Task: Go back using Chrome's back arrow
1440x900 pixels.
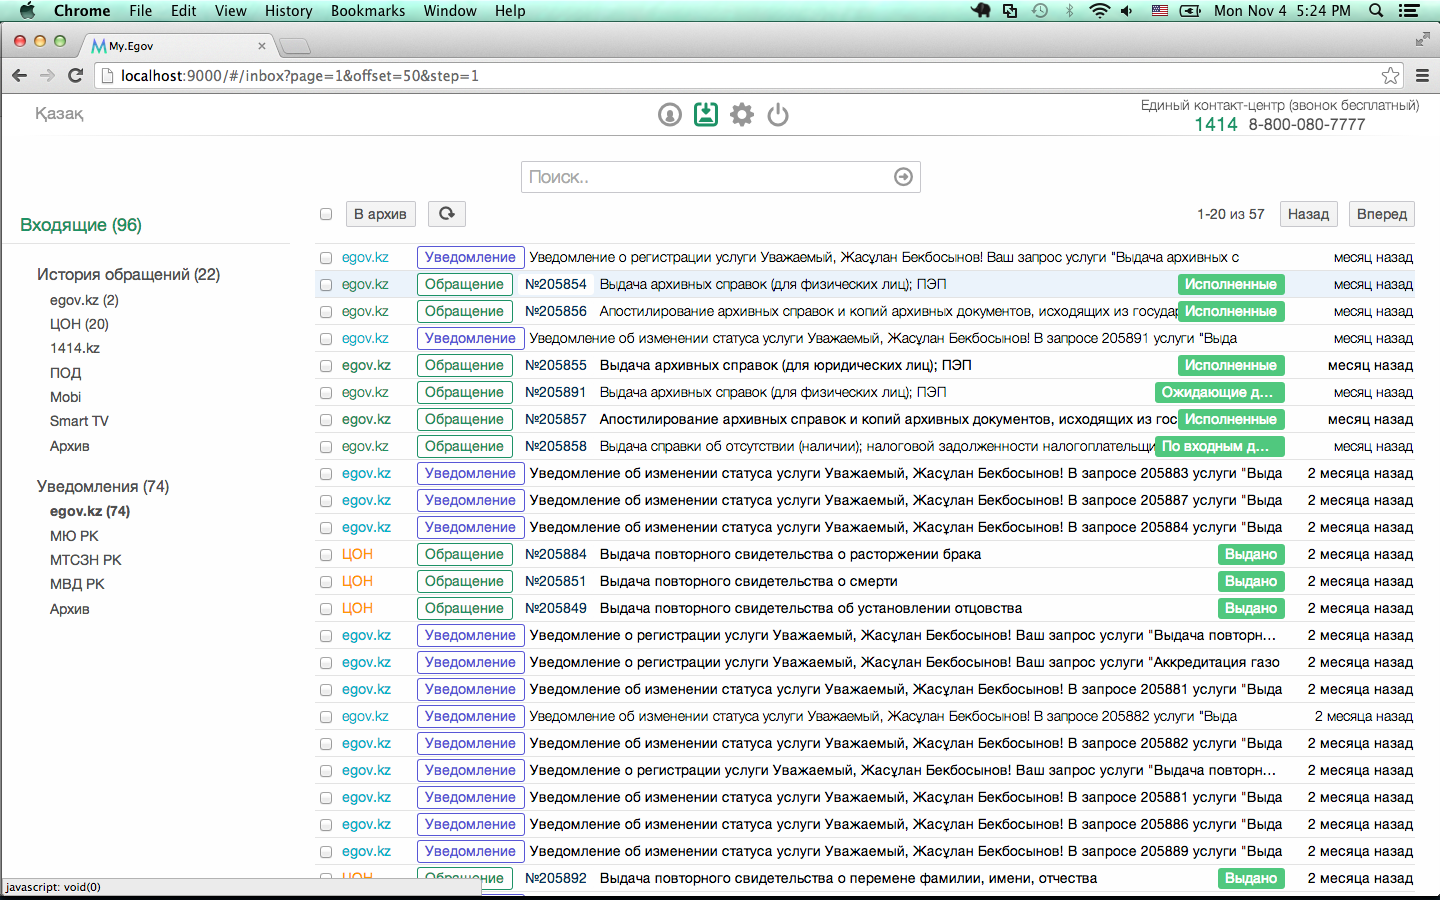Action: tap(19, 75)
